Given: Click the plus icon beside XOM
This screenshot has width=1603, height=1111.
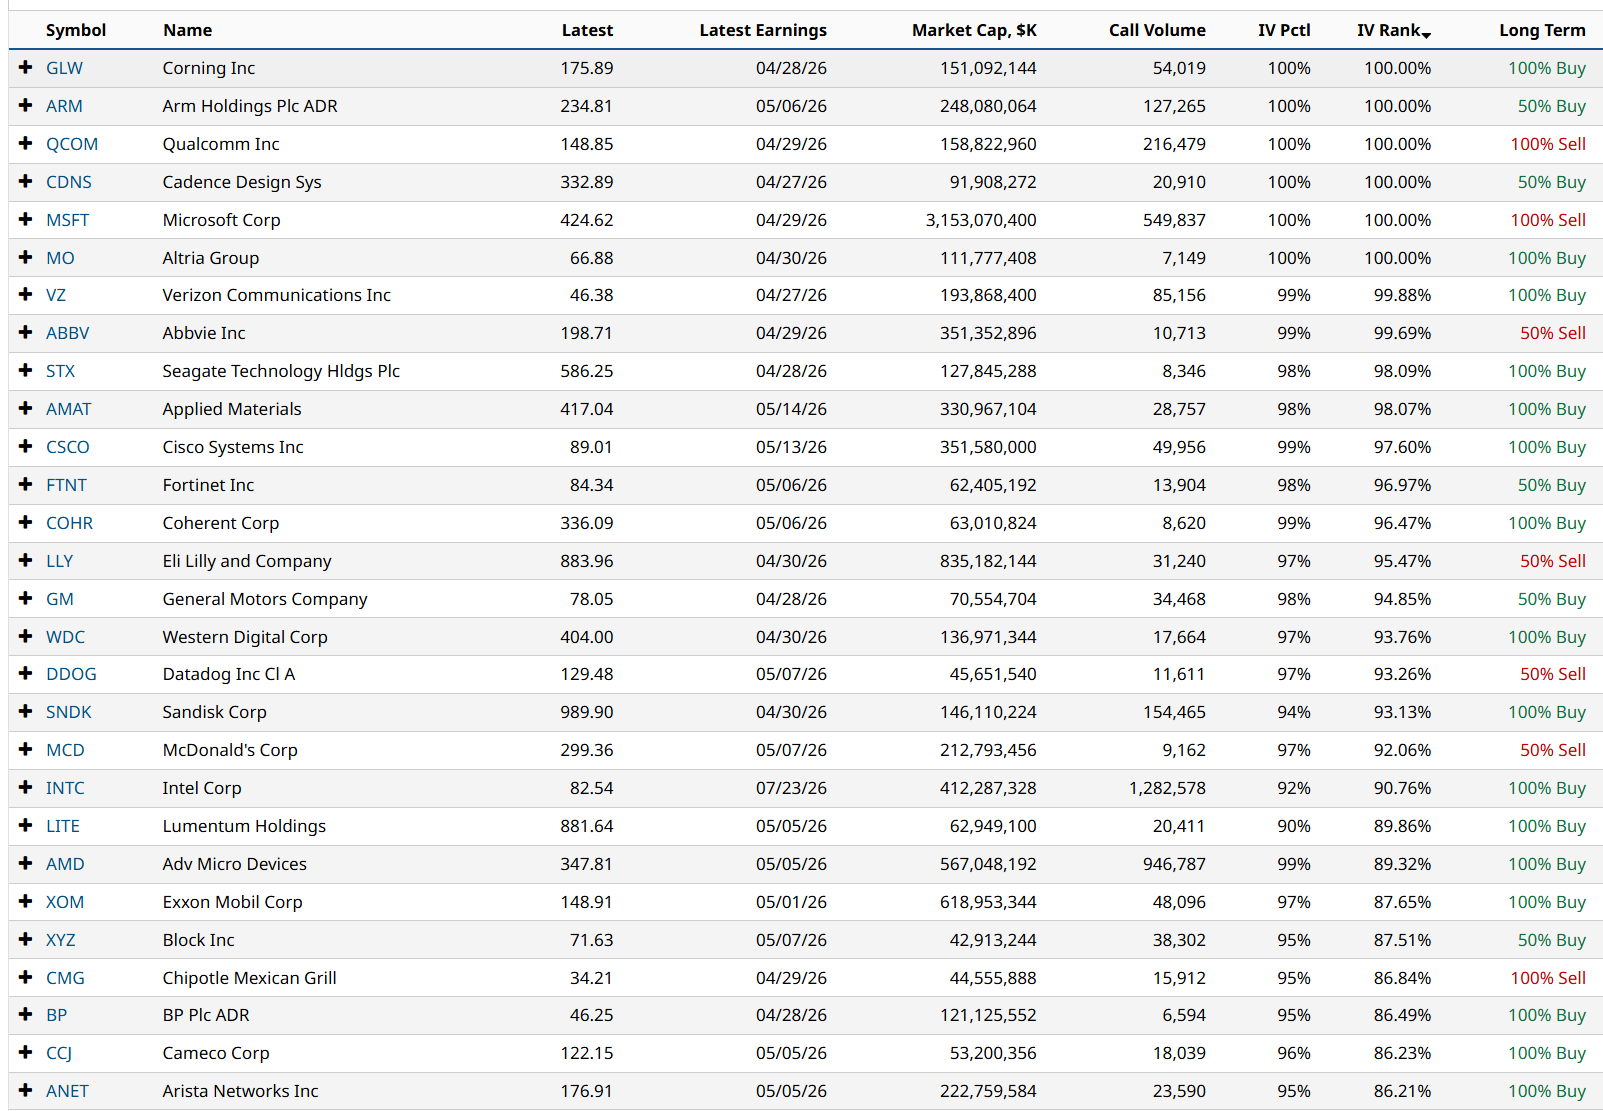Looking at the screenshot, I should (26, 901).
